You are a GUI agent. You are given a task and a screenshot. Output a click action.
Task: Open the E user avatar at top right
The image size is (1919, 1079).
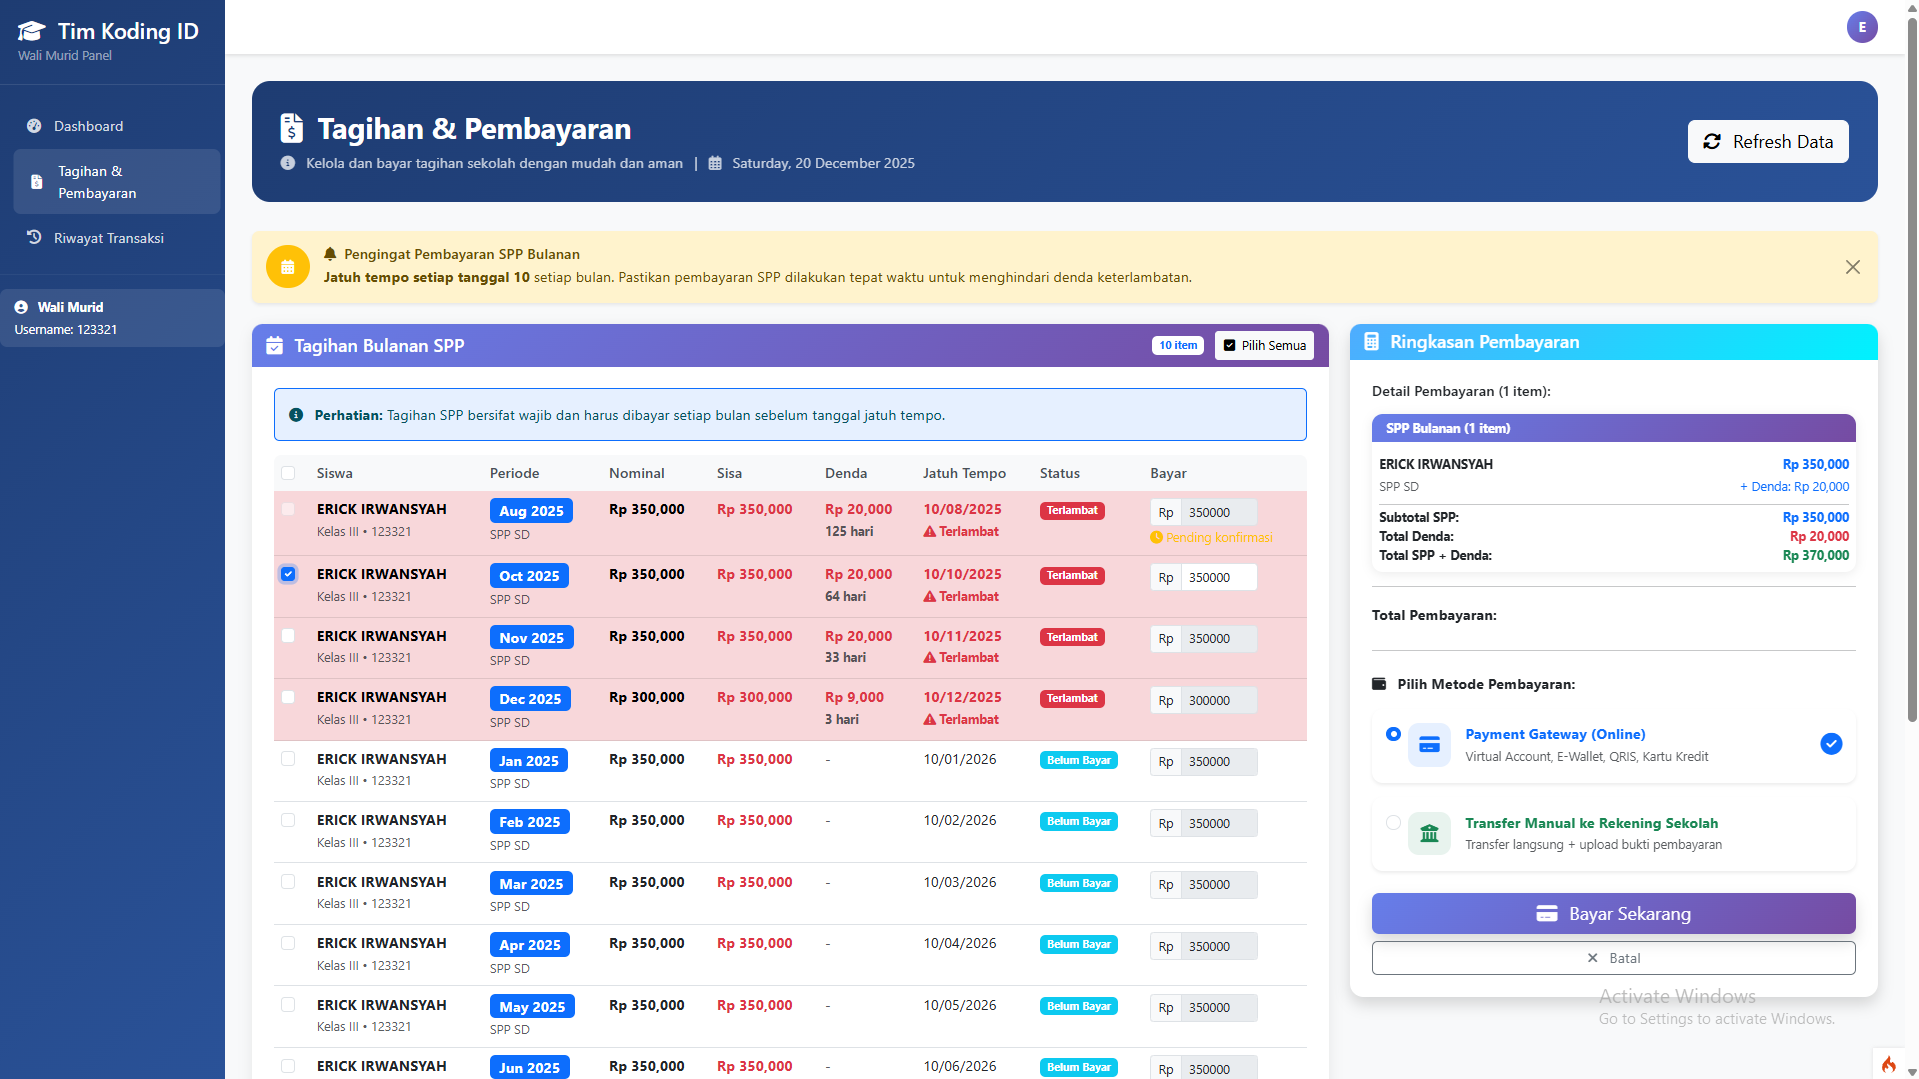1862,27
